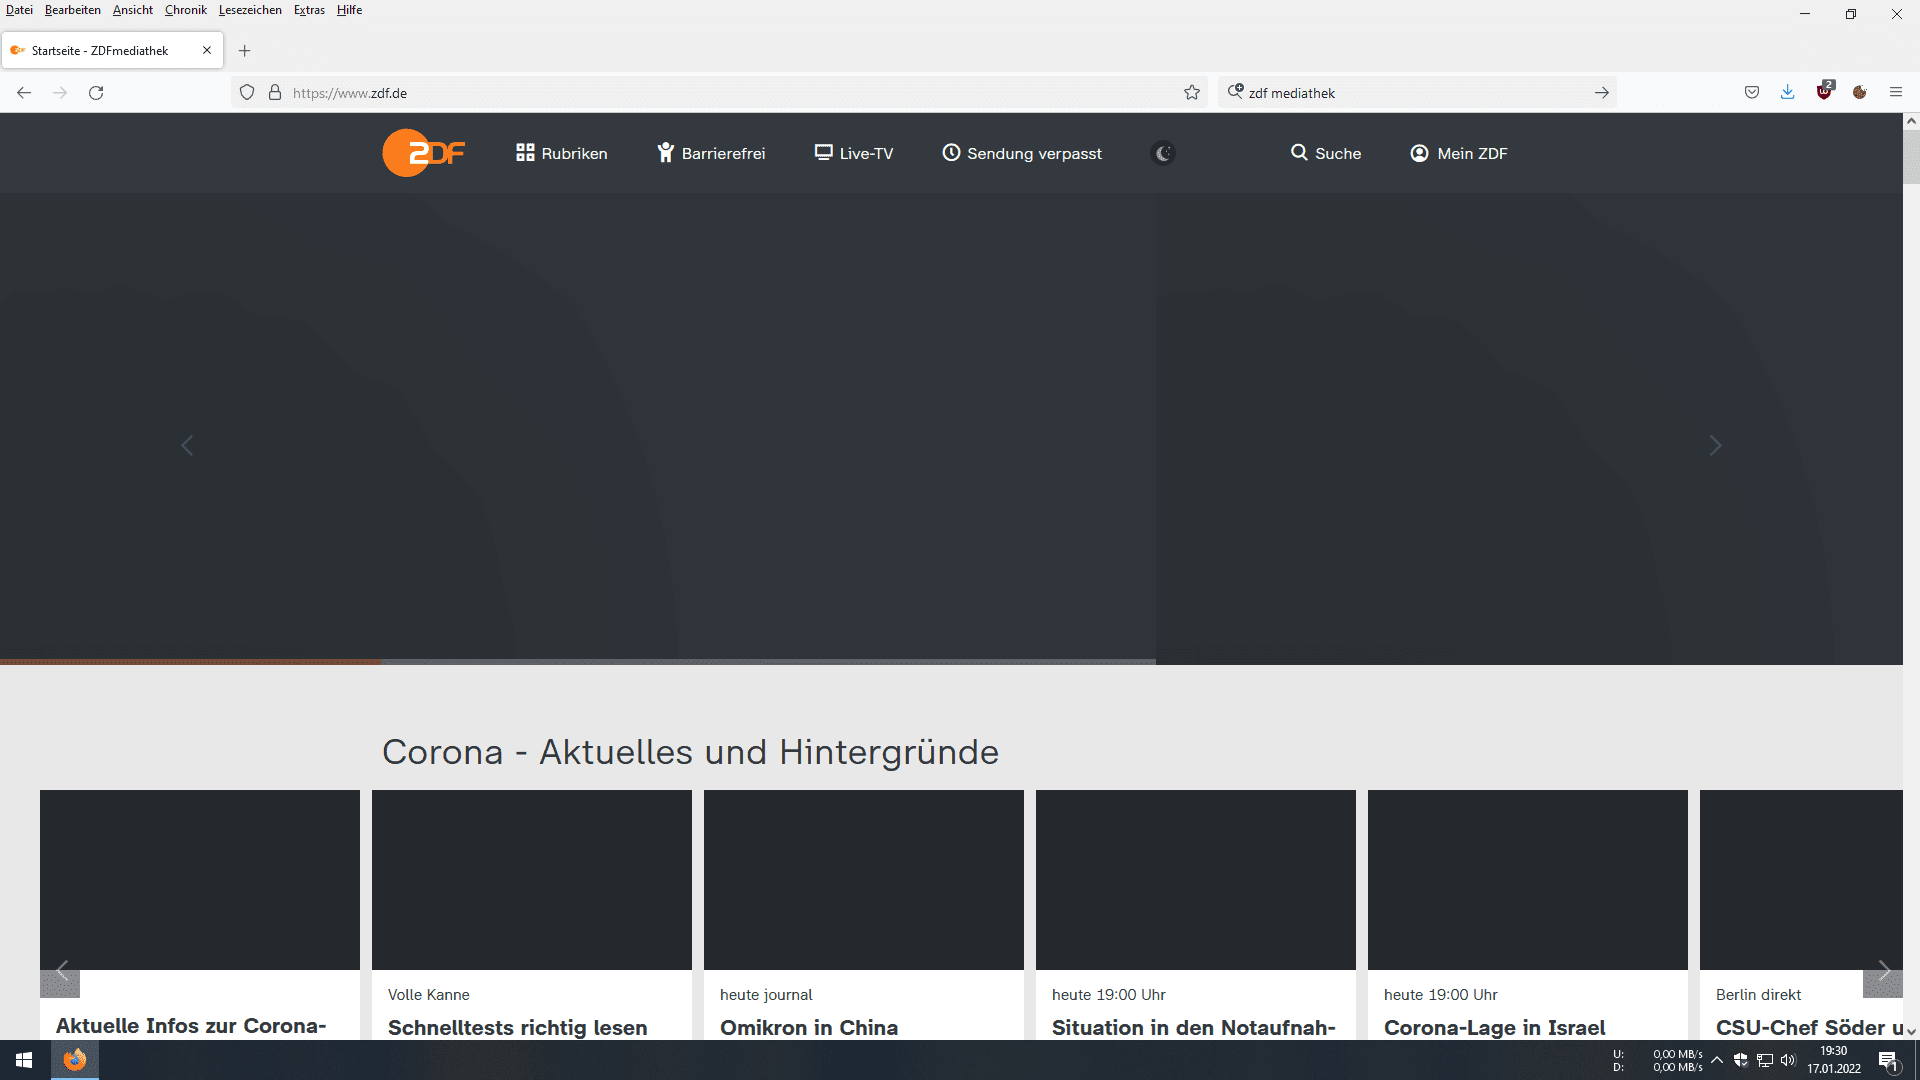This screenshot has height=1080, width=1920.
Task: Show previous hero carousel slide
Action: [187, 445]
